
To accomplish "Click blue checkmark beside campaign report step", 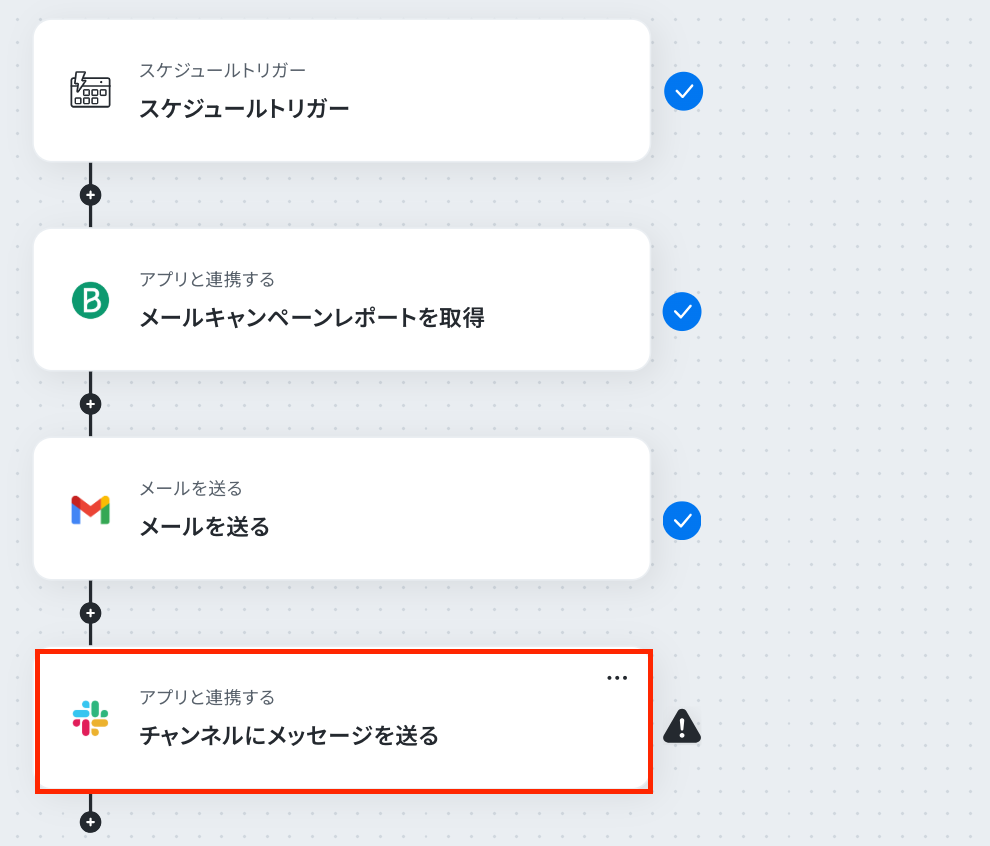I will [682, 312].
